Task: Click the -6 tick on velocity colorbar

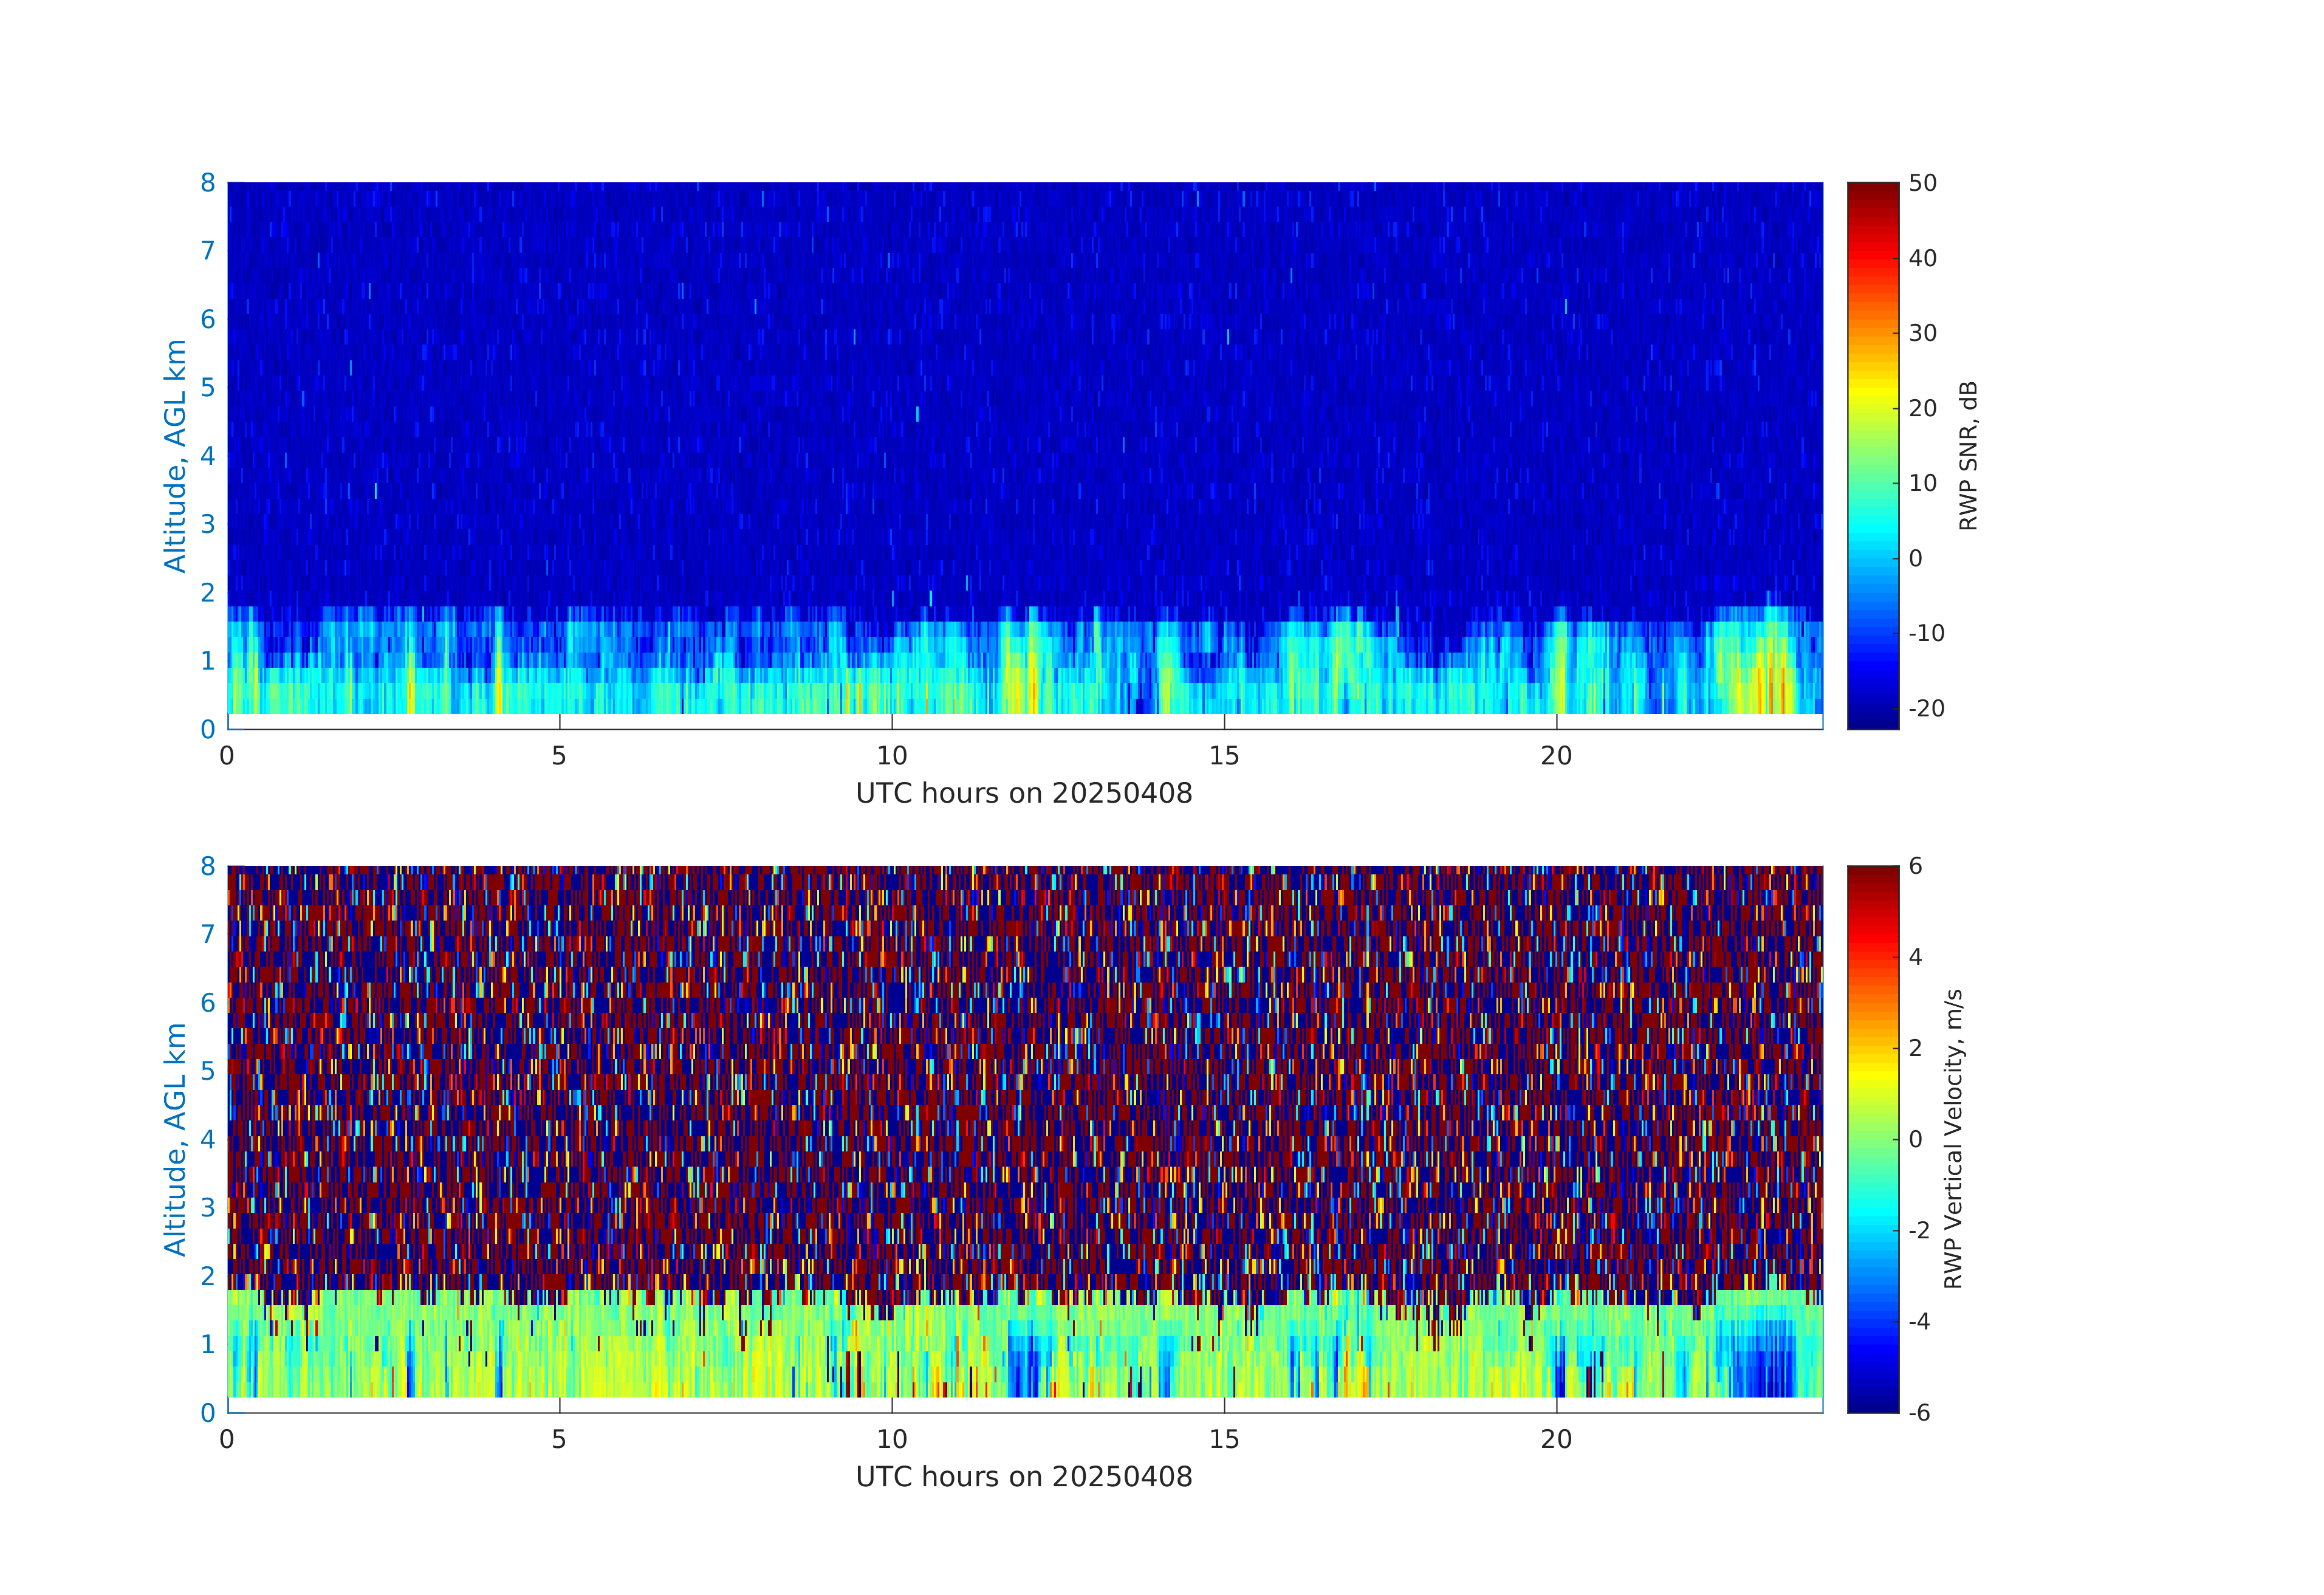Action: tap(1918, 1412)
